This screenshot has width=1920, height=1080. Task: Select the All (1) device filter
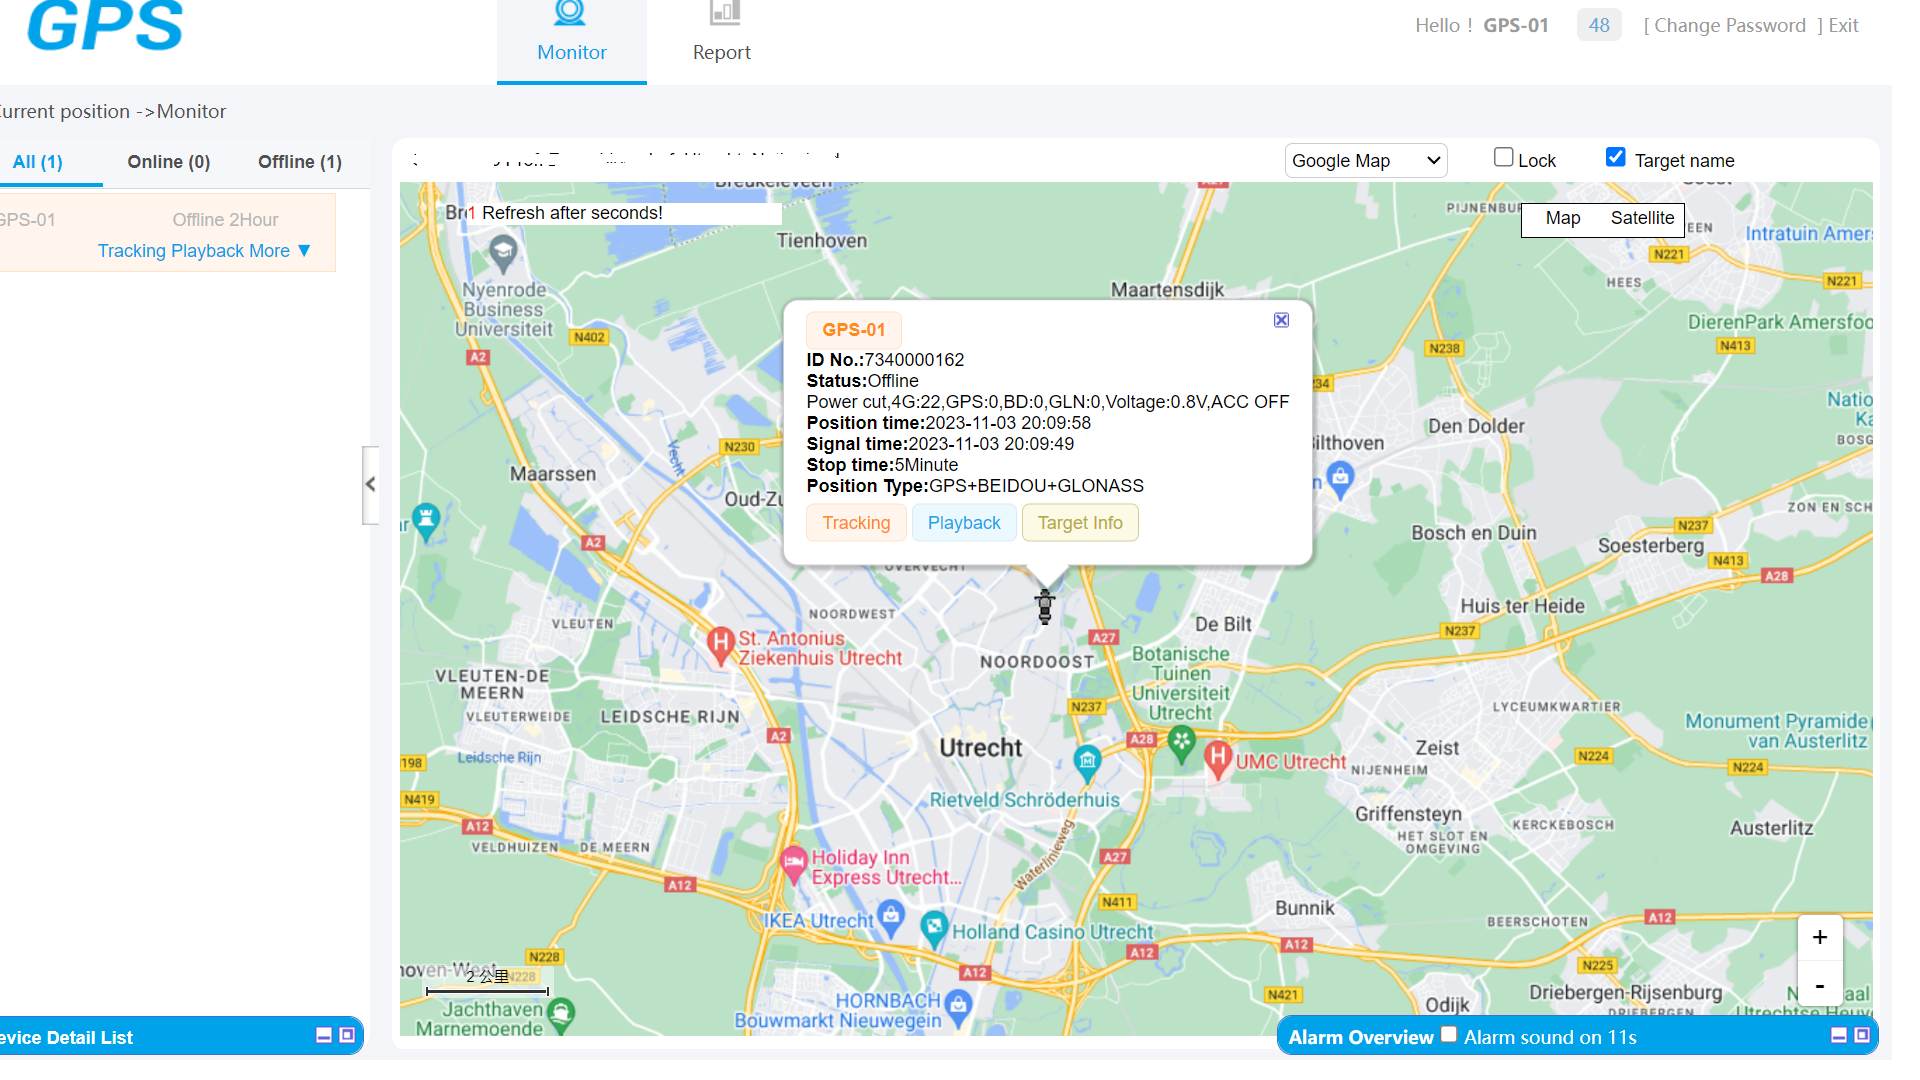pos(38,162)
